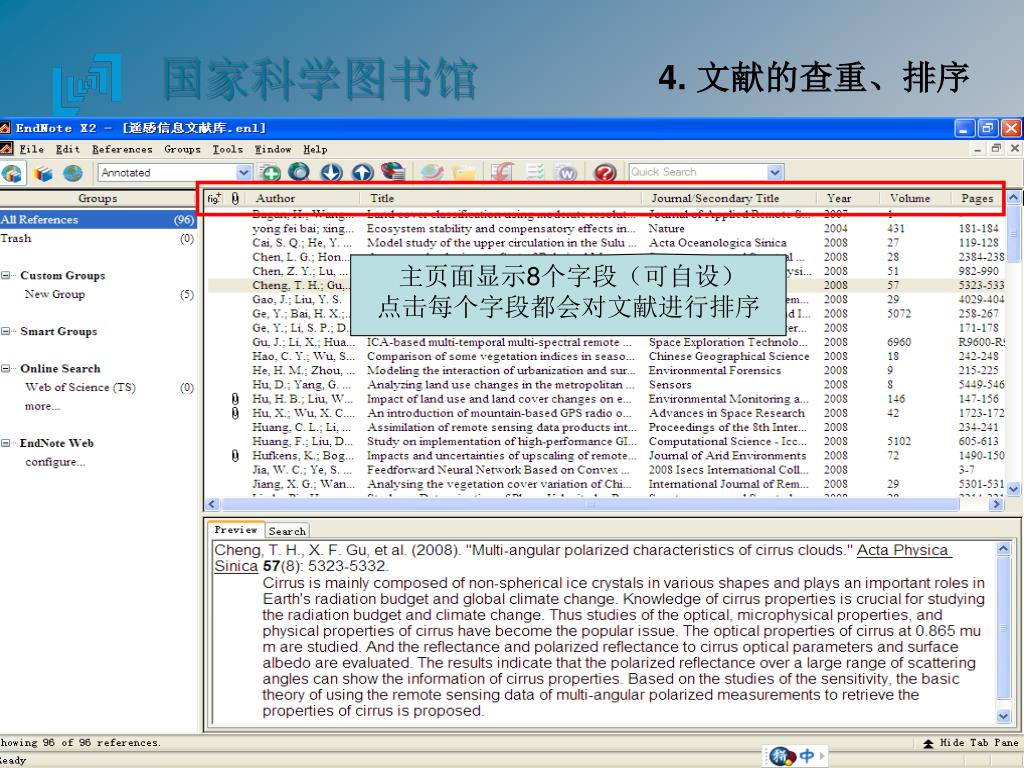The height and width of the screenshot is (768, 1024).
Task: Click the Groups panel header
Action: point(98,198)
